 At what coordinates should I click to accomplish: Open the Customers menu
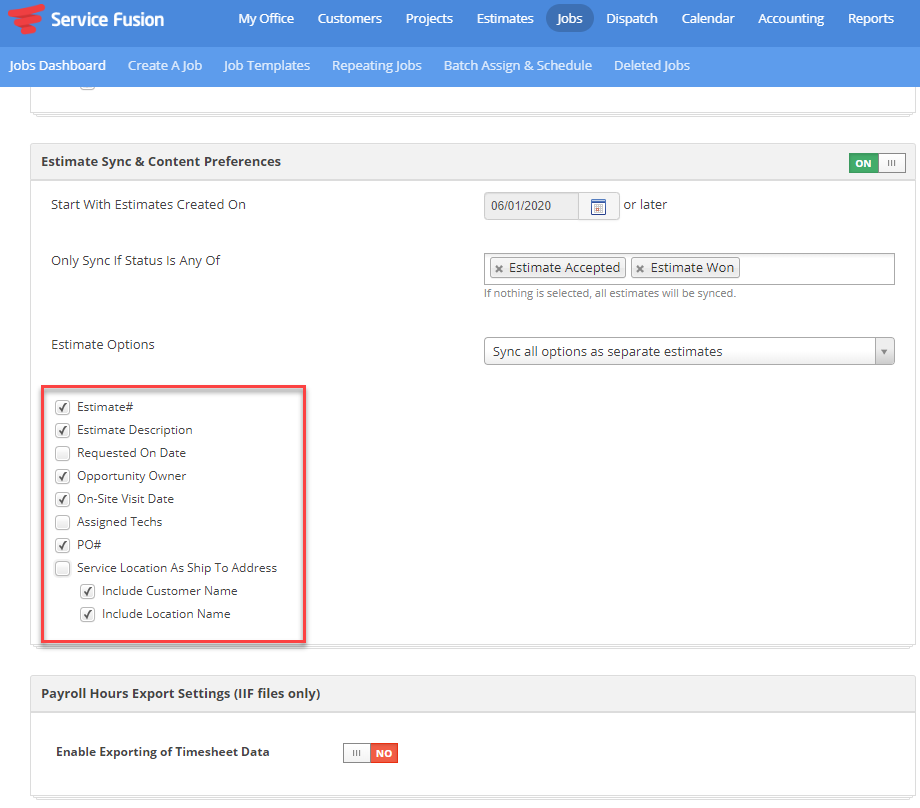point(350,18)
